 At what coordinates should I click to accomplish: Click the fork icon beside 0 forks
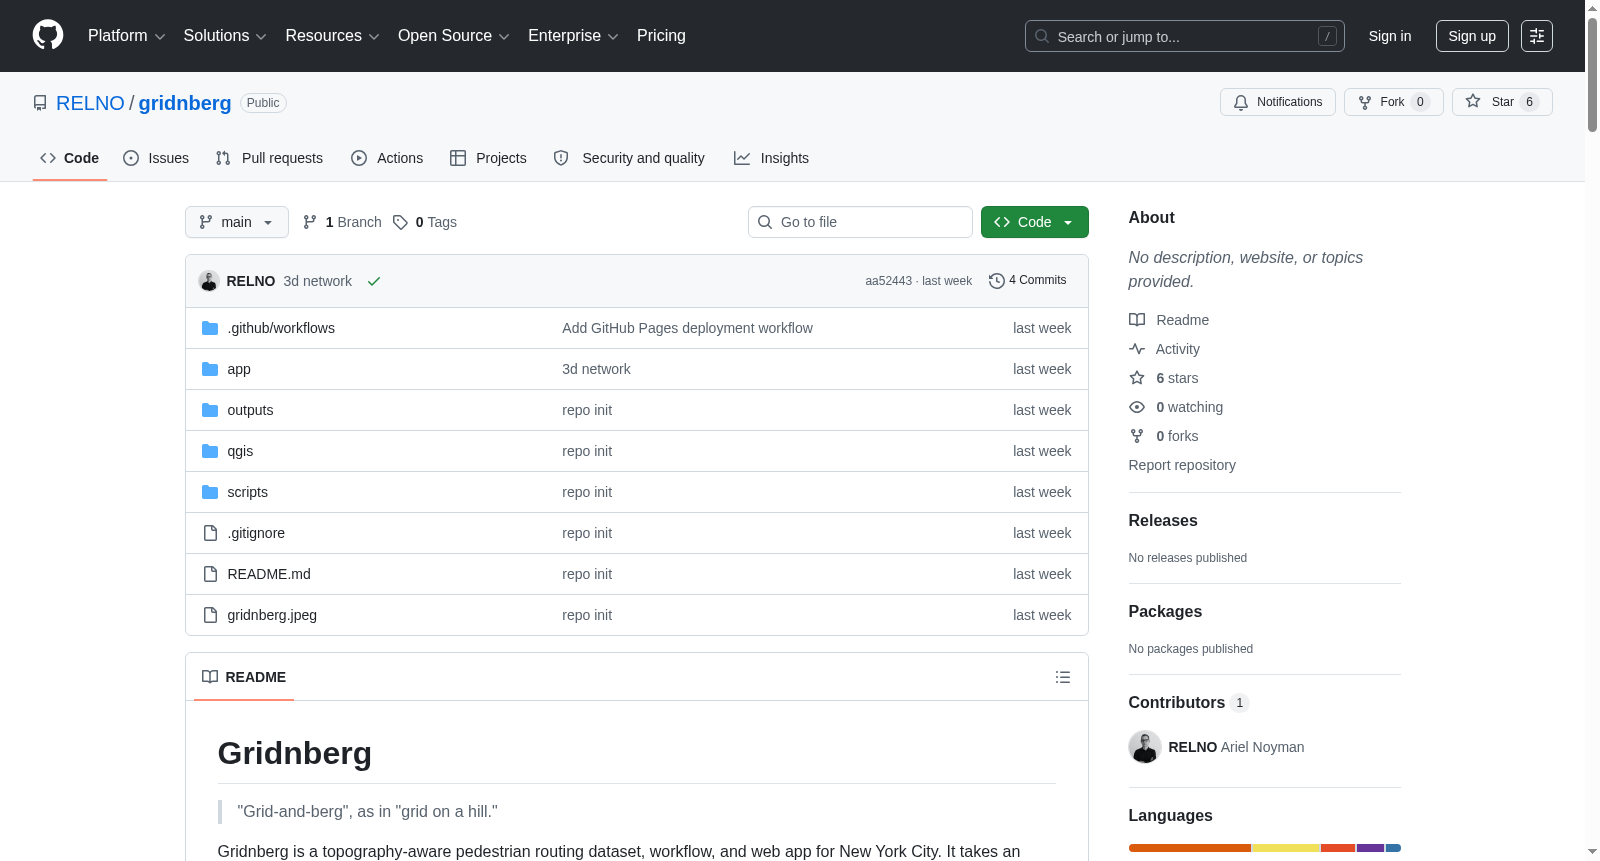tap(1137, 436)
